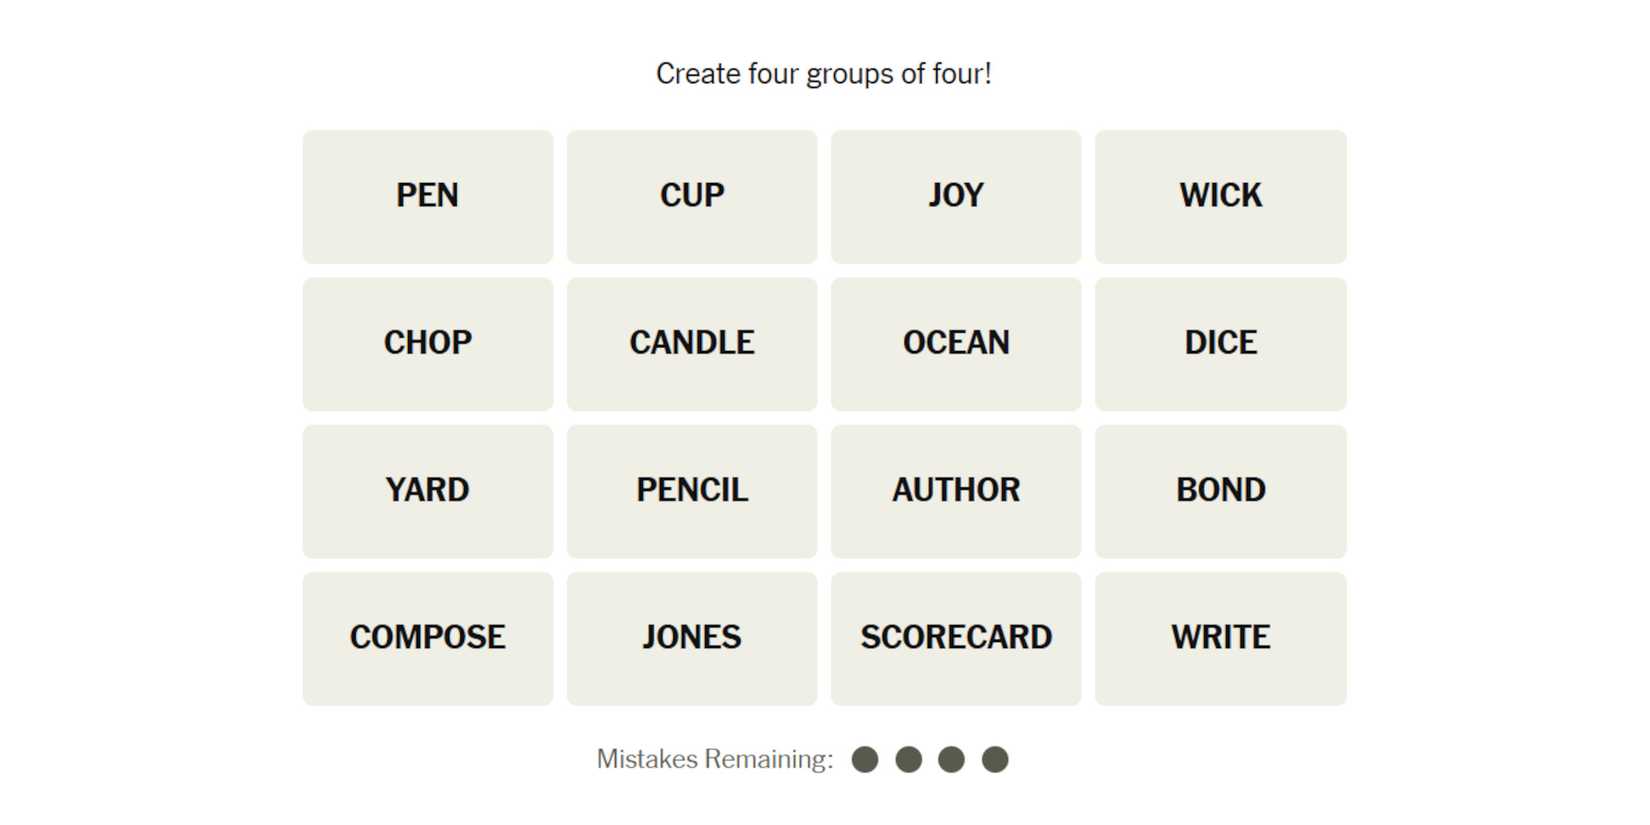Tap the OCEAN tile
The height and width of the screenshot is (825, 1650).
coord(955,343)
